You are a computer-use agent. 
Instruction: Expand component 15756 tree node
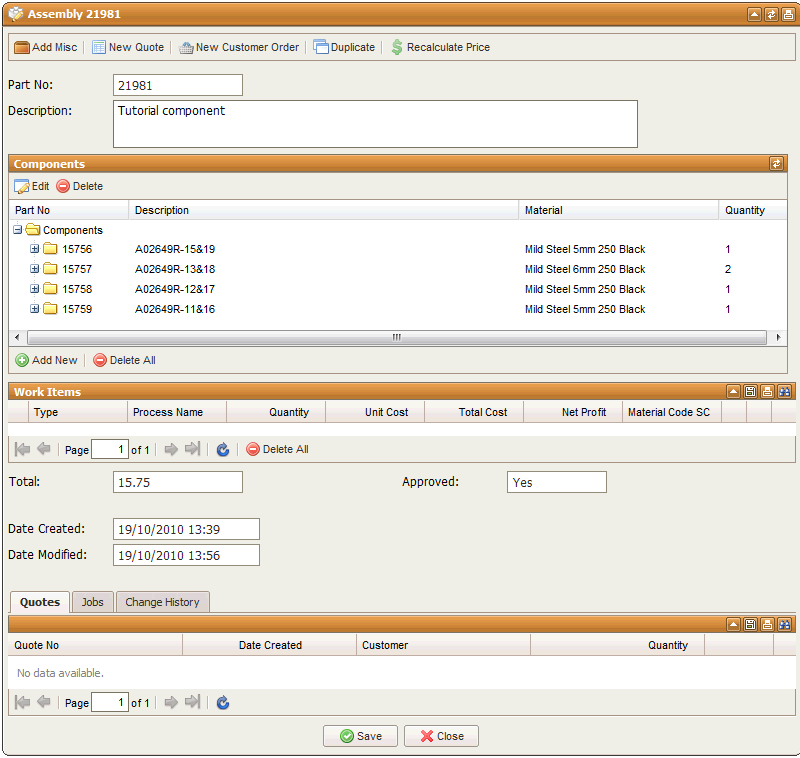35,249
